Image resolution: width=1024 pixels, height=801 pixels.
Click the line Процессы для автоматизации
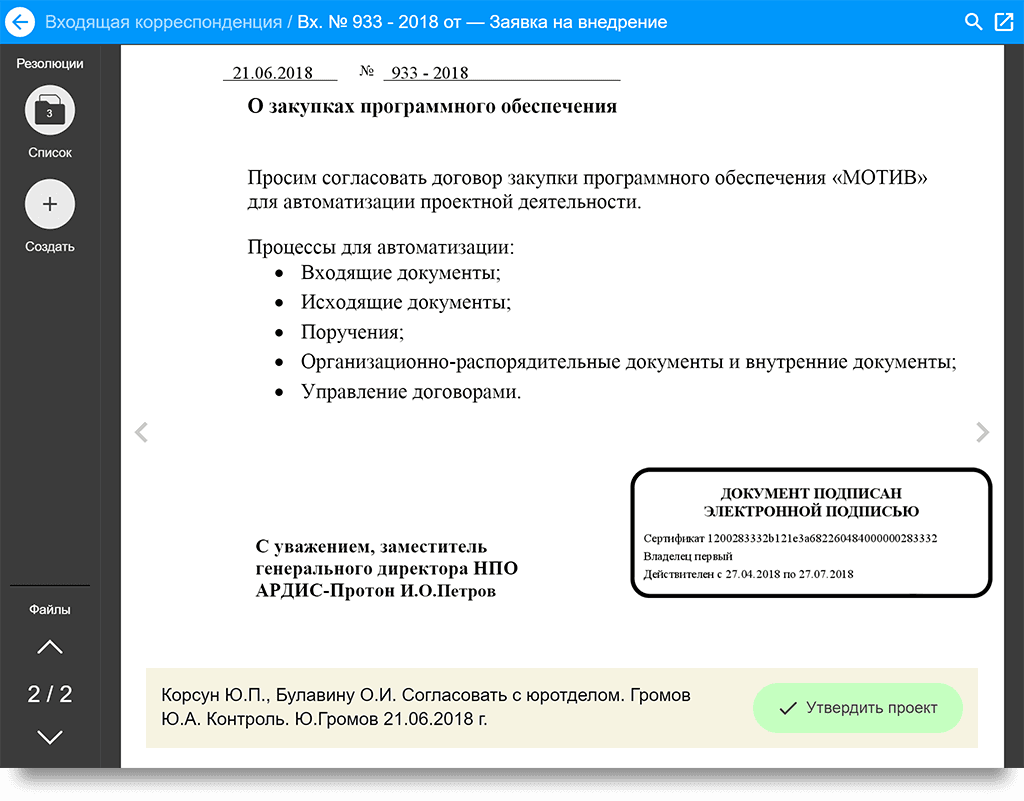pos(381,247)
